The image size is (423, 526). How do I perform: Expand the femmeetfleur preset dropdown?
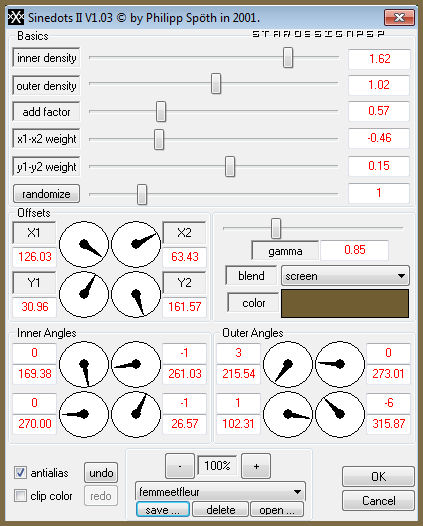click(220, 492)
